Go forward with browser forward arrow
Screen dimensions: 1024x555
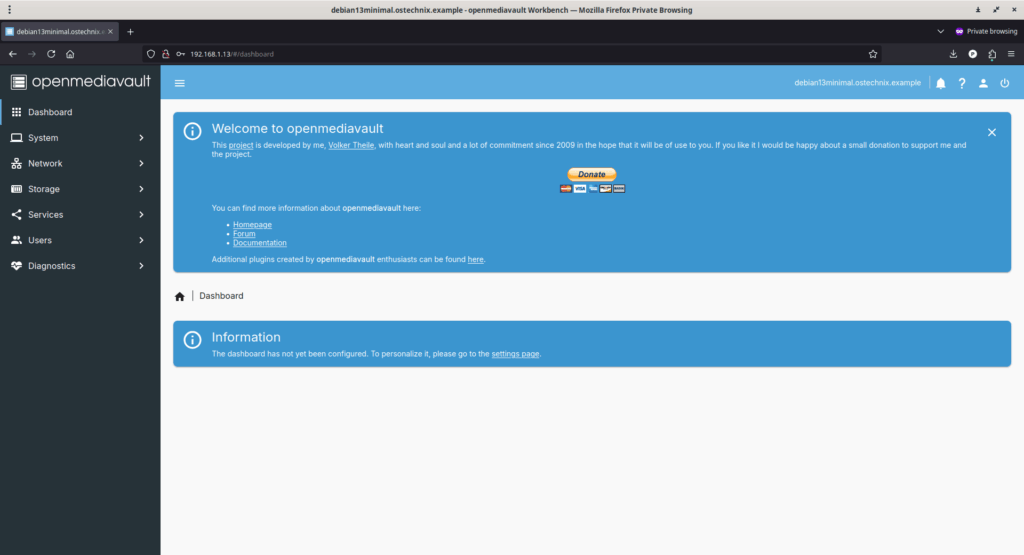click(32, 54)
